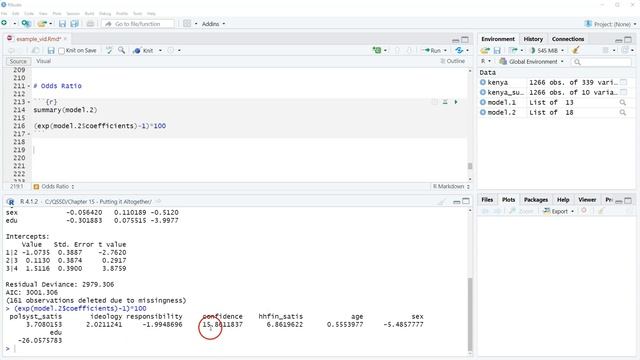Click the summary(model.2) code line

tap(65, 110)
